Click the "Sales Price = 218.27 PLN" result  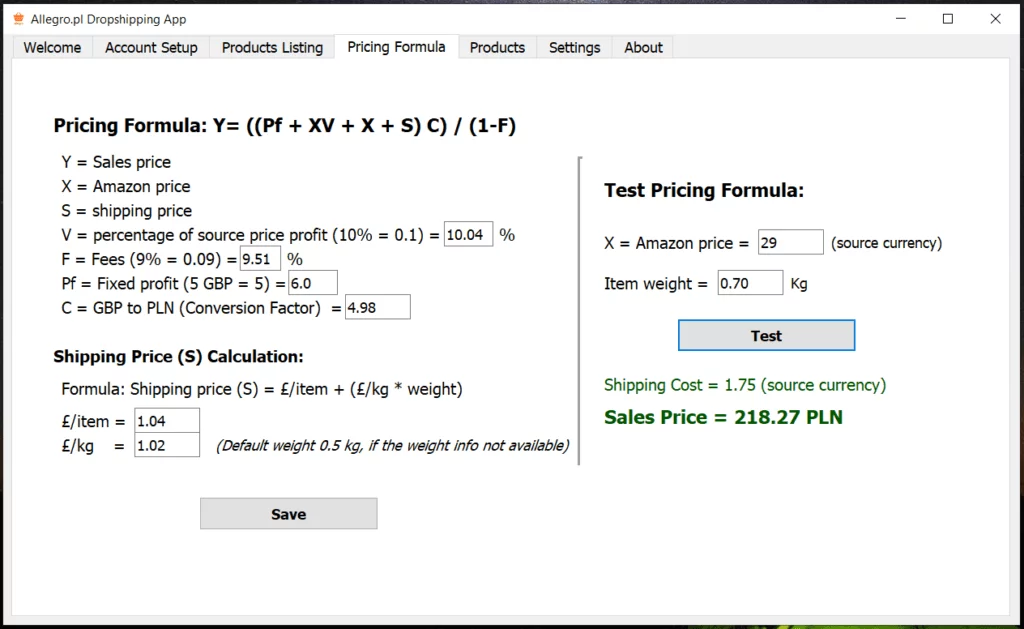[723, 417]
